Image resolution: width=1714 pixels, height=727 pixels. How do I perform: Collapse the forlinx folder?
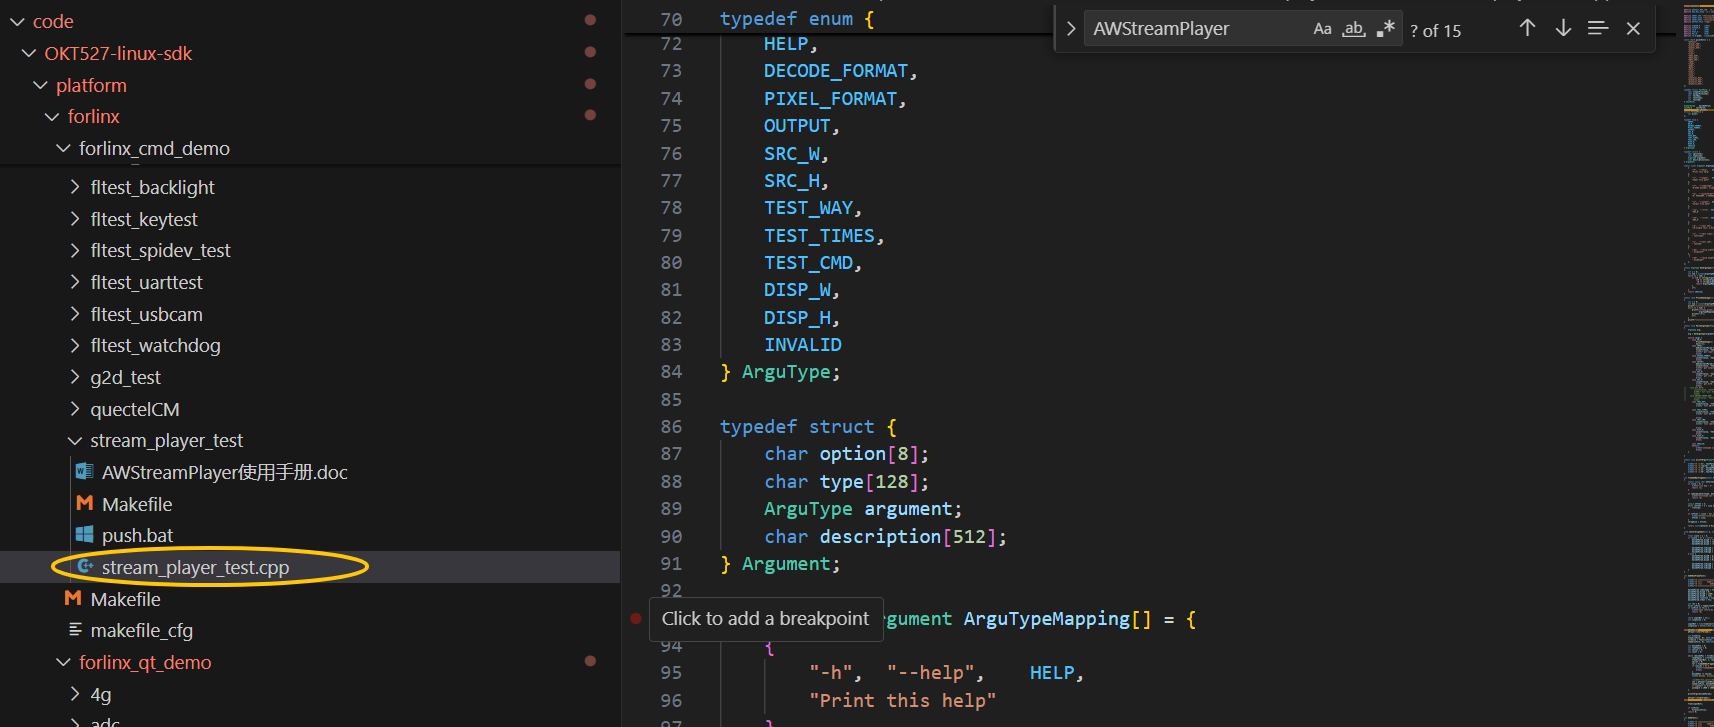tap(52, 117)
